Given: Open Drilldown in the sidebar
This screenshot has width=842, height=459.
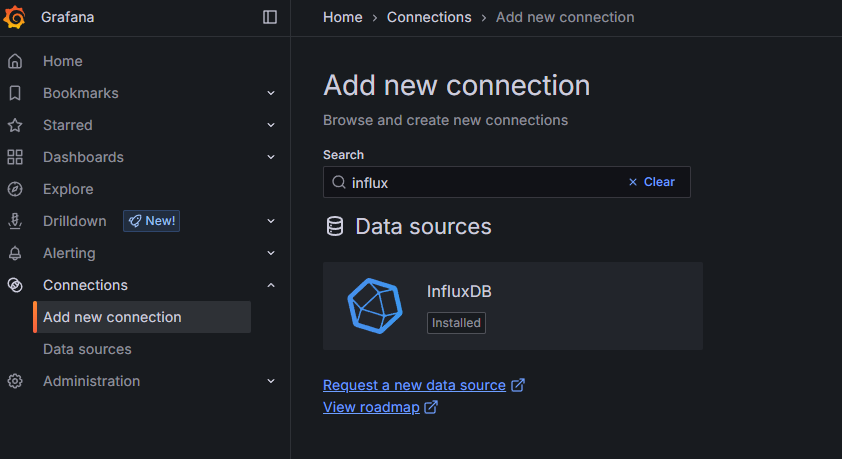Looking at the screenshot, I should pyautogui.click(x=75, y=221).
